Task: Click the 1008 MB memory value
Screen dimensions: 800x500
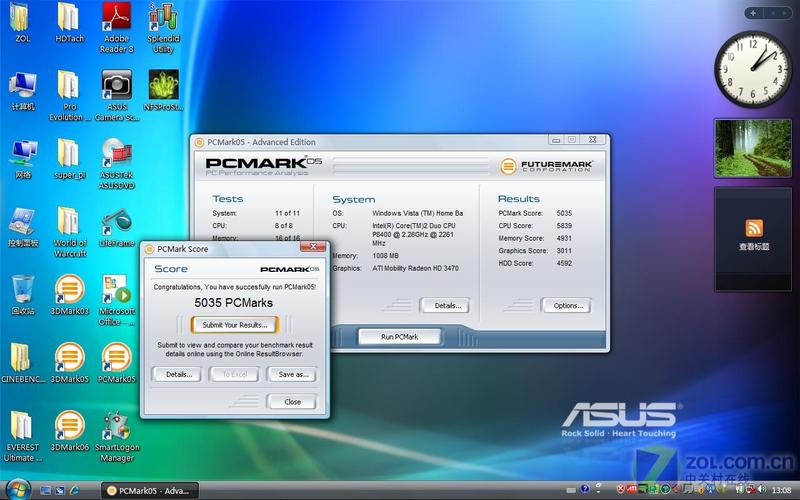Action: point(385,256)
